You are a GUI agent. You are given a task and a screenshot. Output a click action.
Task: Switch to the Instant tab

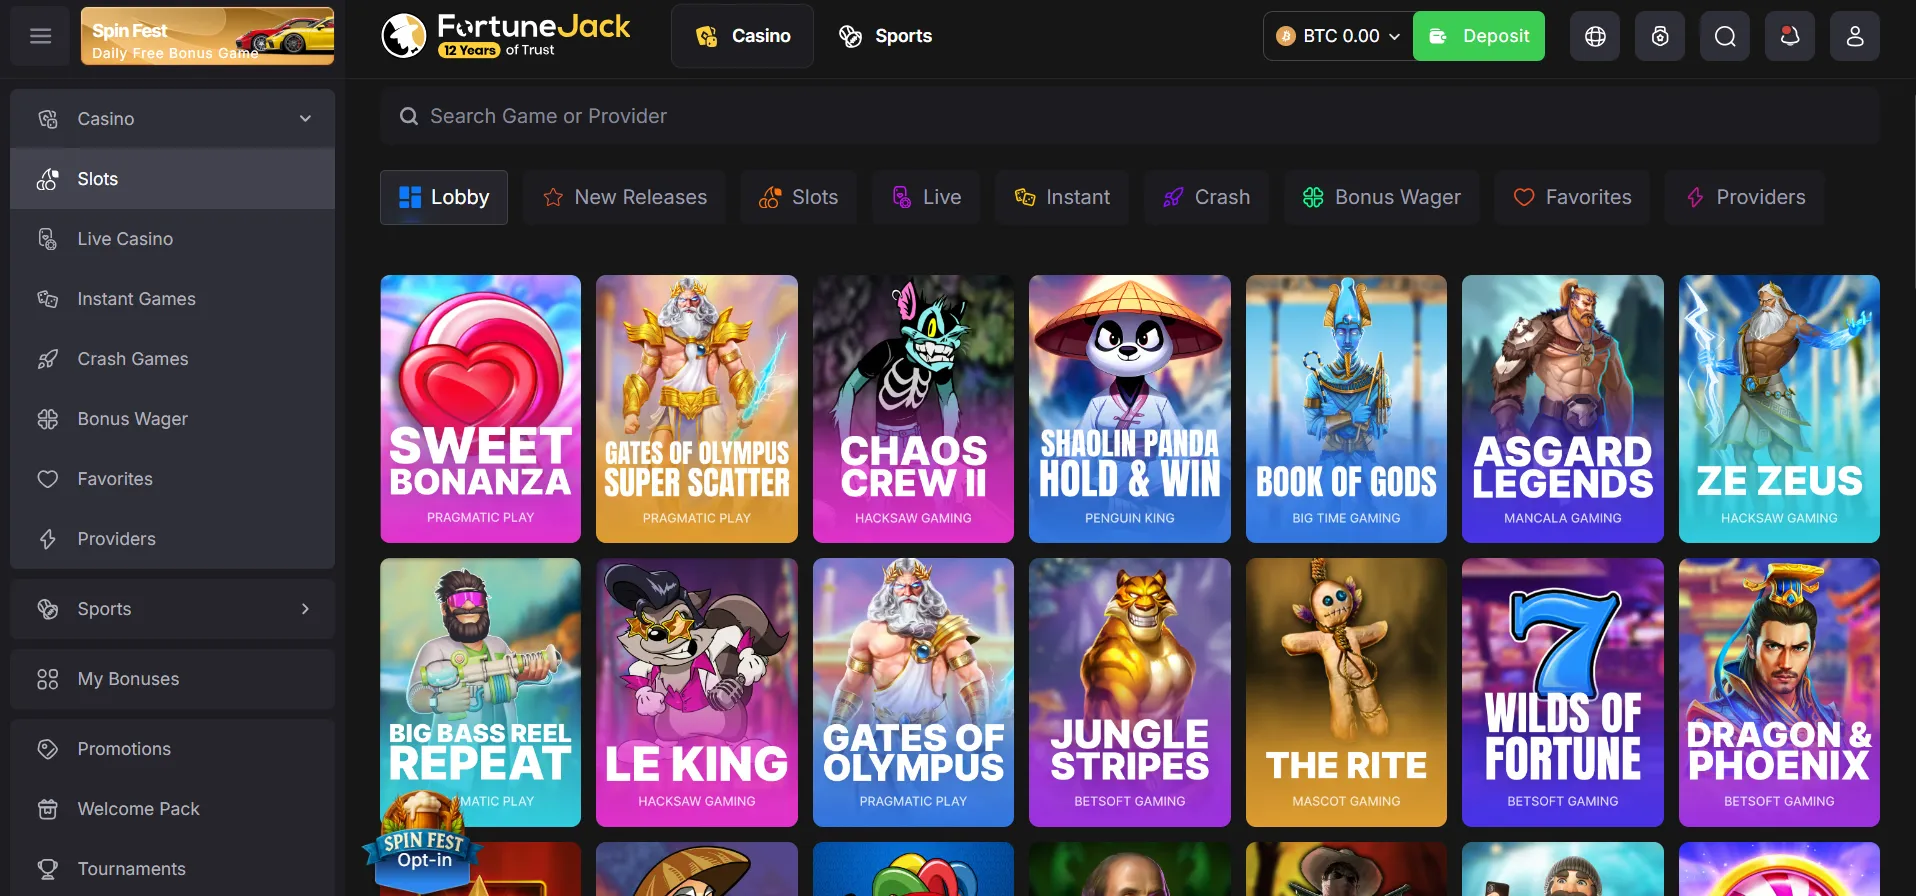click(x=1062, y=197)
